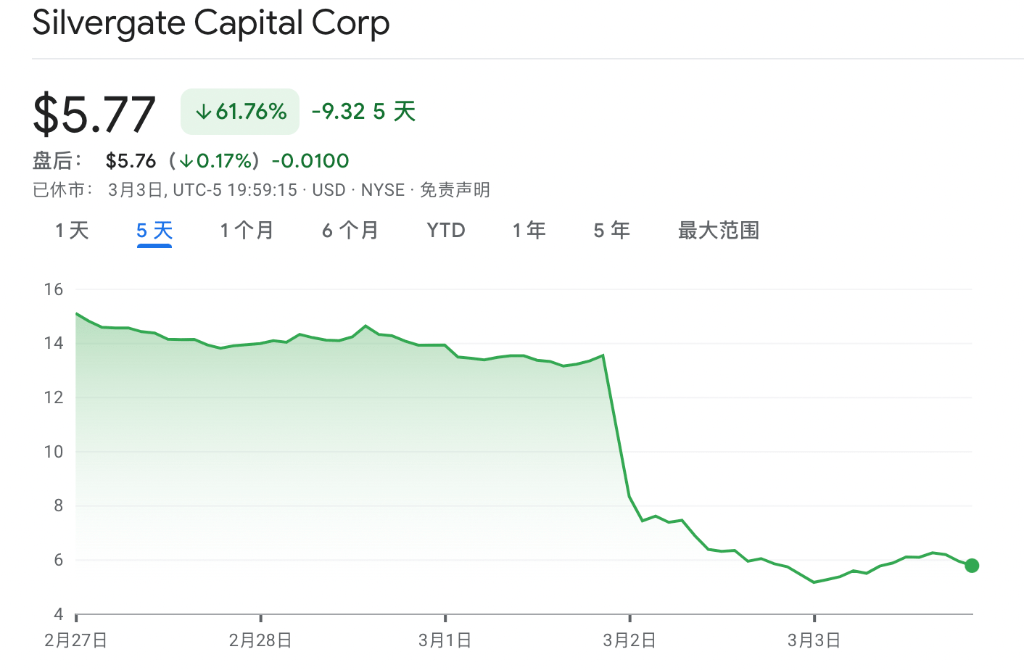The width and height of the screenshot is (1024, 670).
Task: Switch to the 5天 range tab
Action: click(155, 231)
